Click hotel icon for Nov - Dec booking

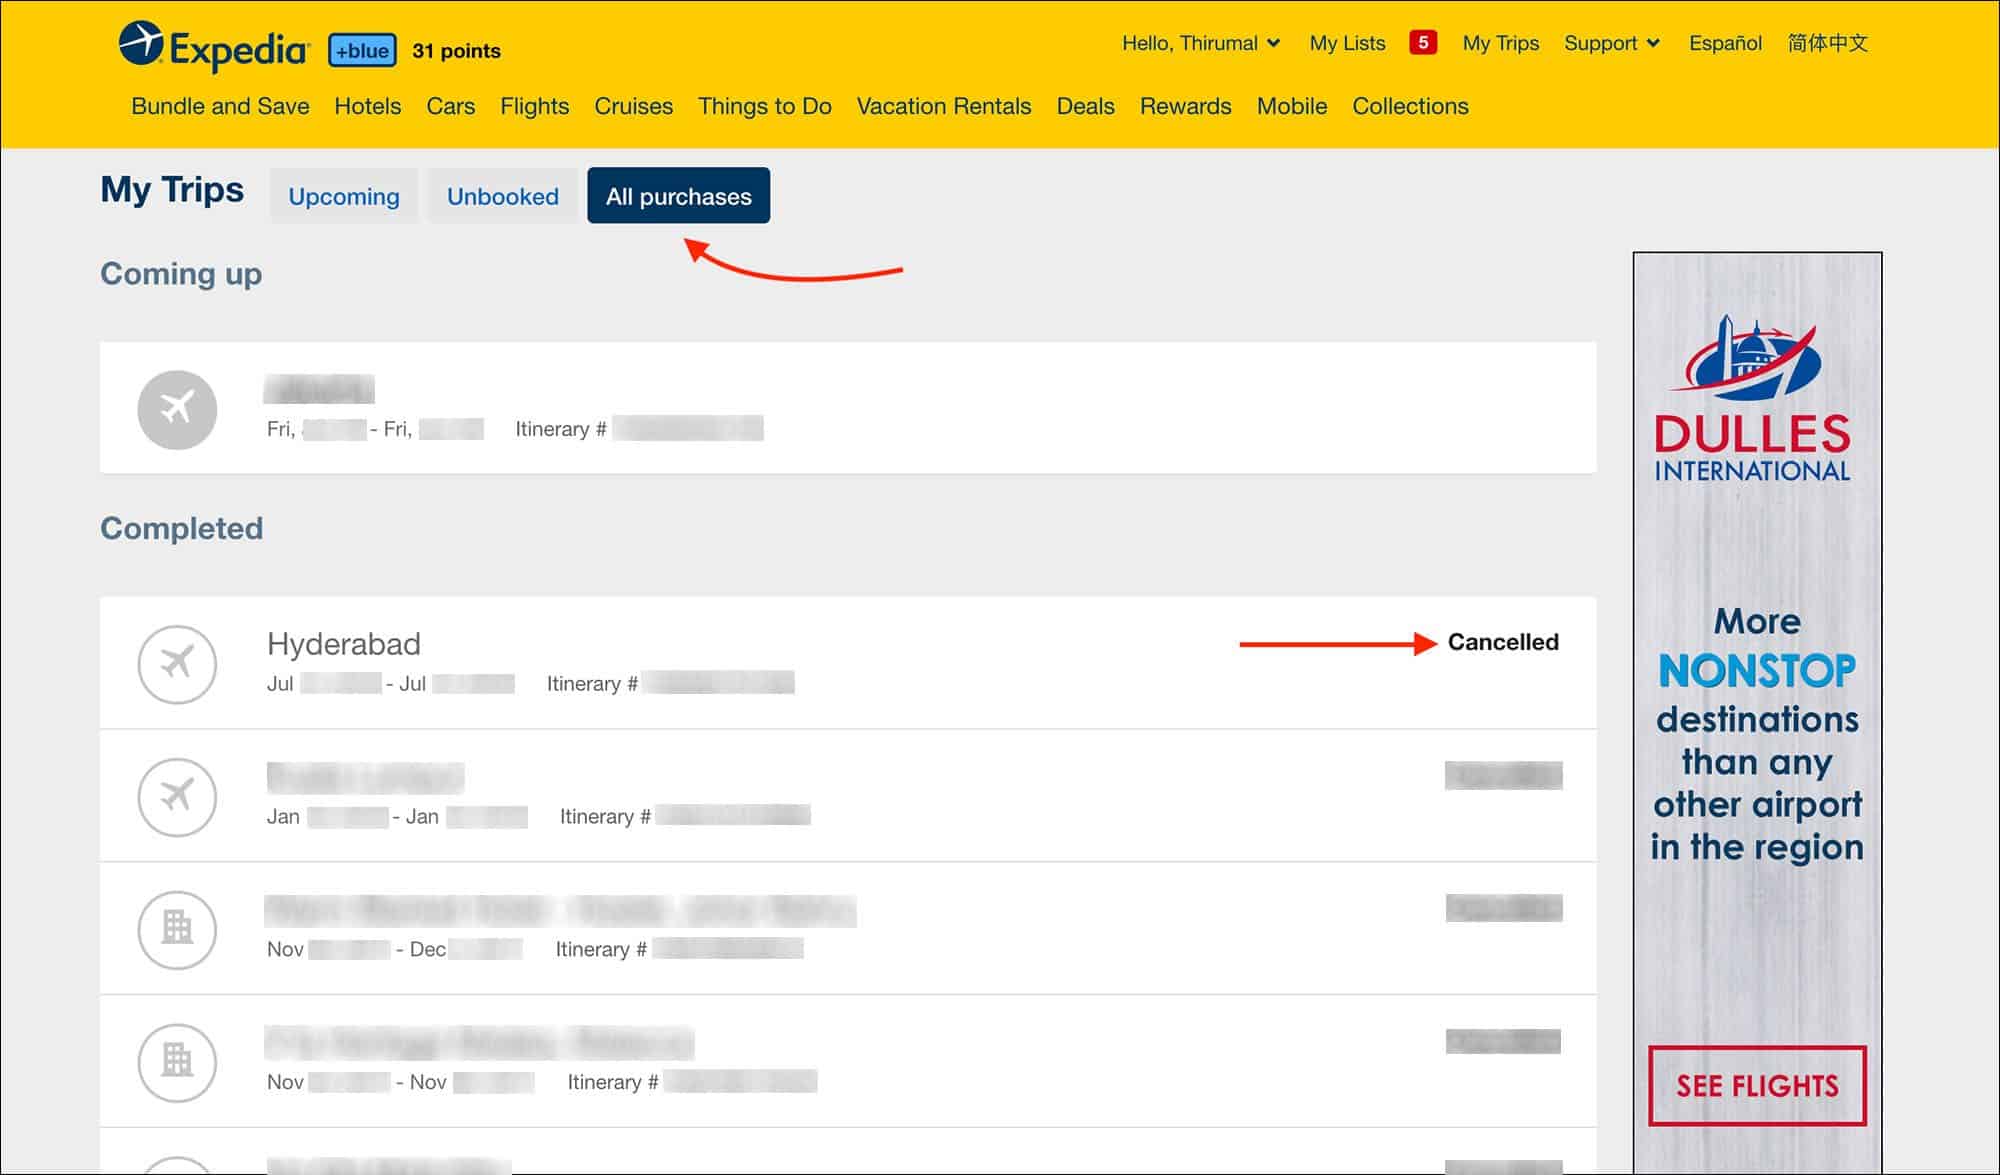tap(177, 929)
